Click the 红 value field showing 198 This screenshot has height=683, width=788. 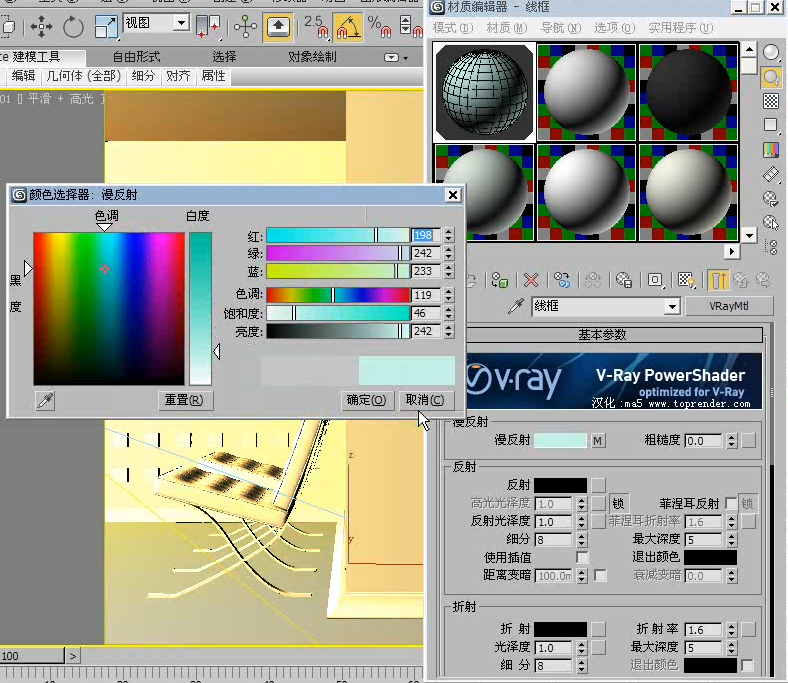(x=426, y=235)
